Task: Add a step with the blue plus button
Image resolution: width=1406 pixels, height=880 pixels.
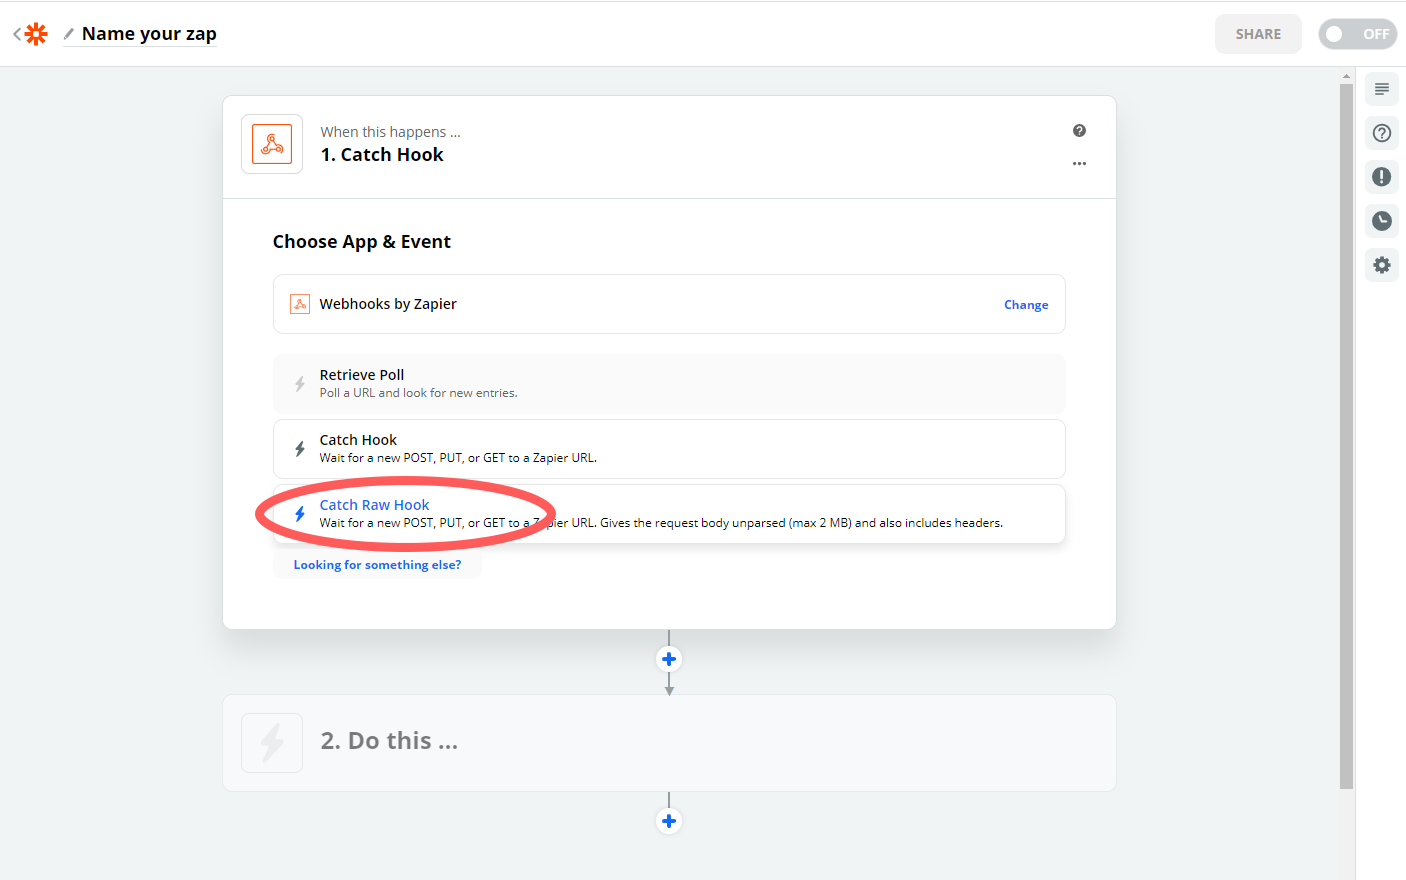Action: (668, 658)
